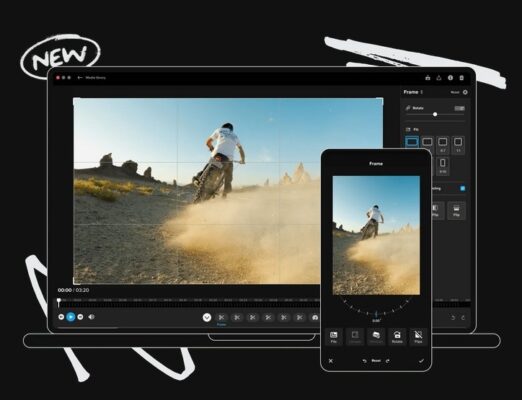Tap undo arrow on phone screen
This screenshot has height=400, width=522.
tap(365, 361)
